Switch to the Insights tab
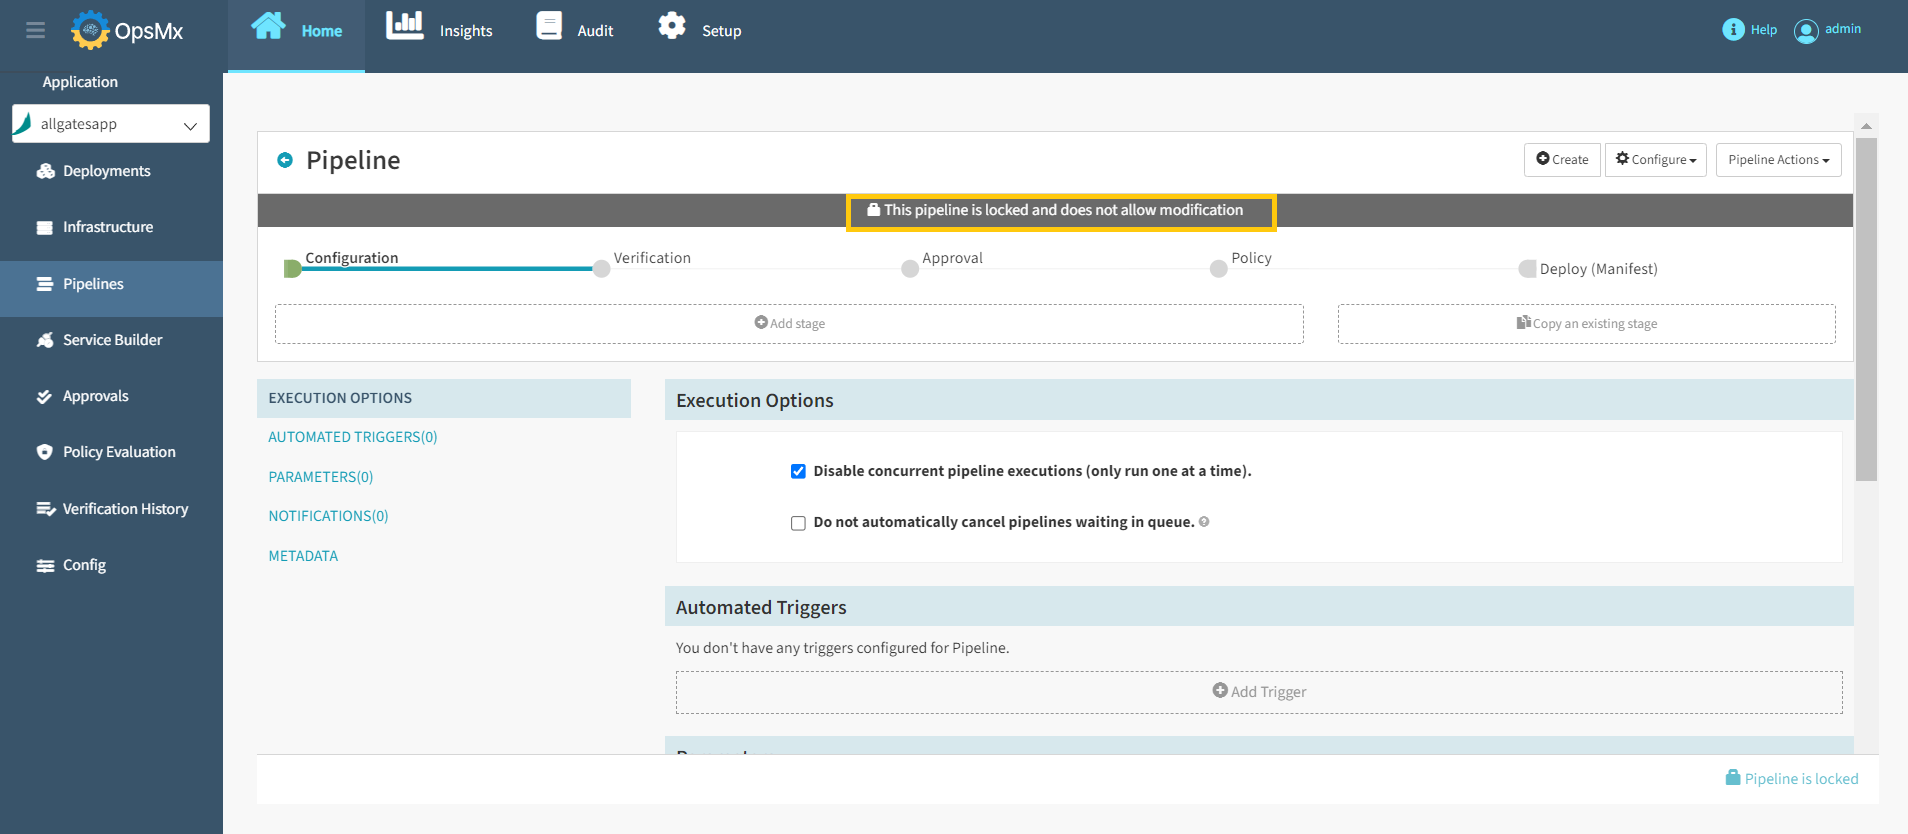Viewport: 1908px width, 834px height. [440, 30]
